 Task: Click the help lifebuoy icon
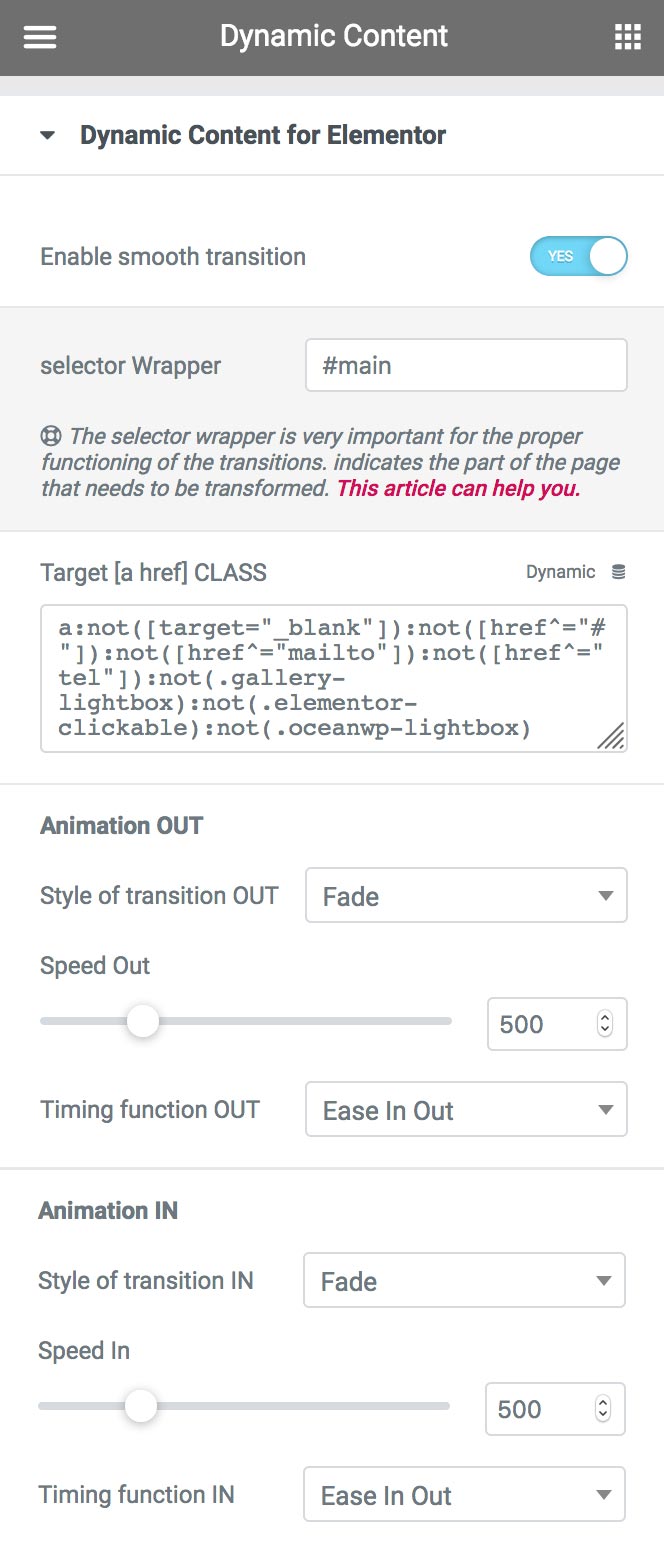pos(51,437)
